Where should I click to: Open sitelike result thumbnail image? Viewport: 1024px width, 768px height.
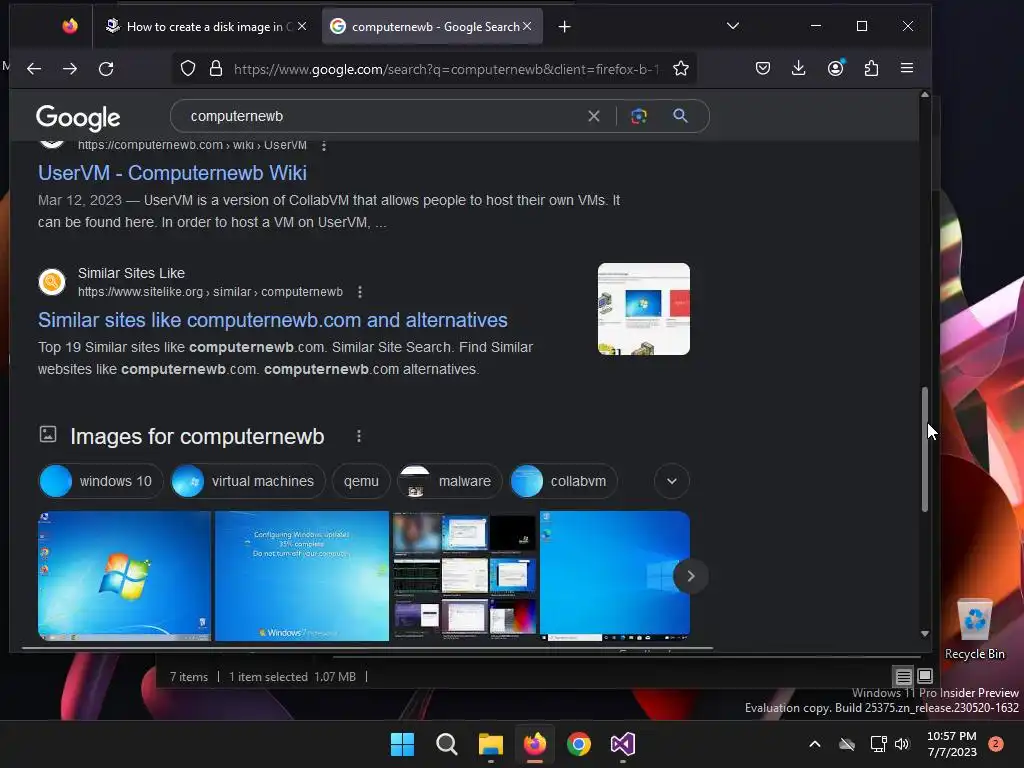pos(644,309)
